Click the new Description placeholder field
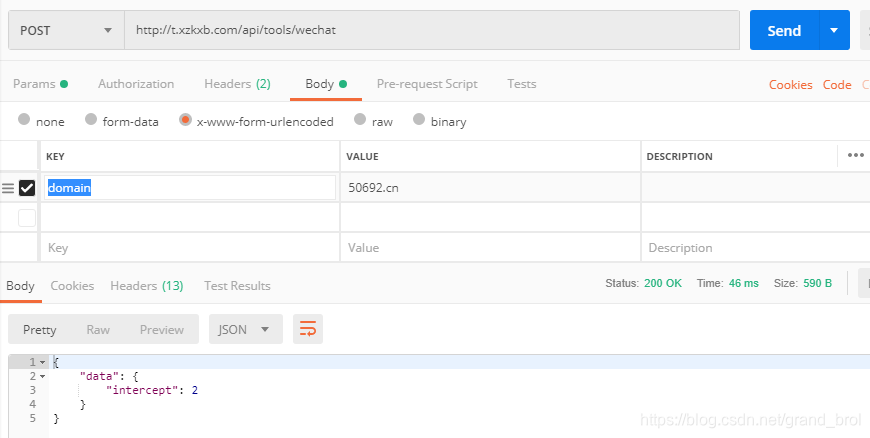The image size is (870, 438). pos(756,248)
